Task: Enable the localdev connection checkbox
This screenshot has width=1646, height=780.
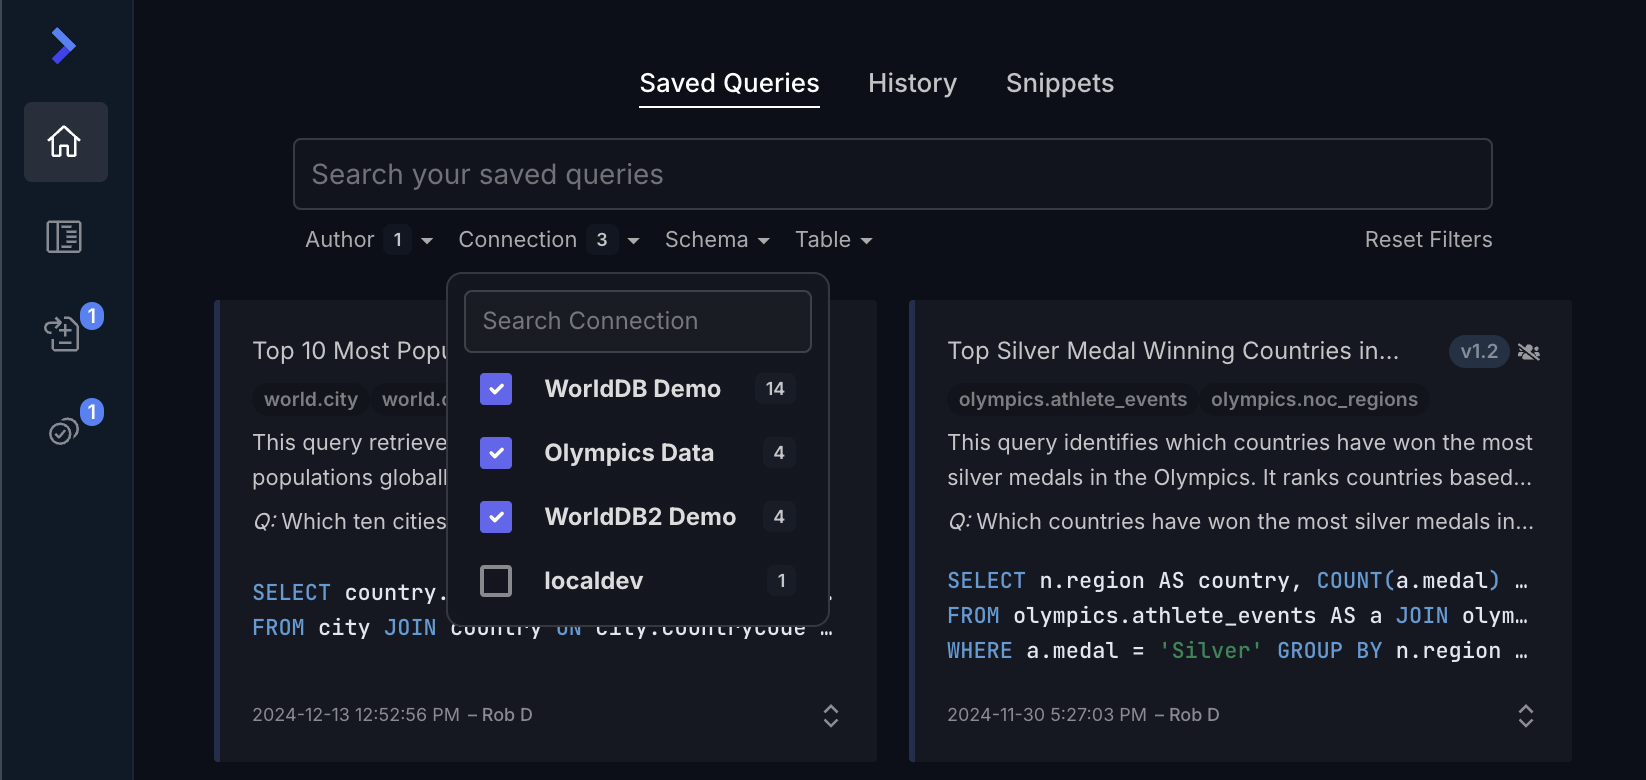Action: coord(496,581)
